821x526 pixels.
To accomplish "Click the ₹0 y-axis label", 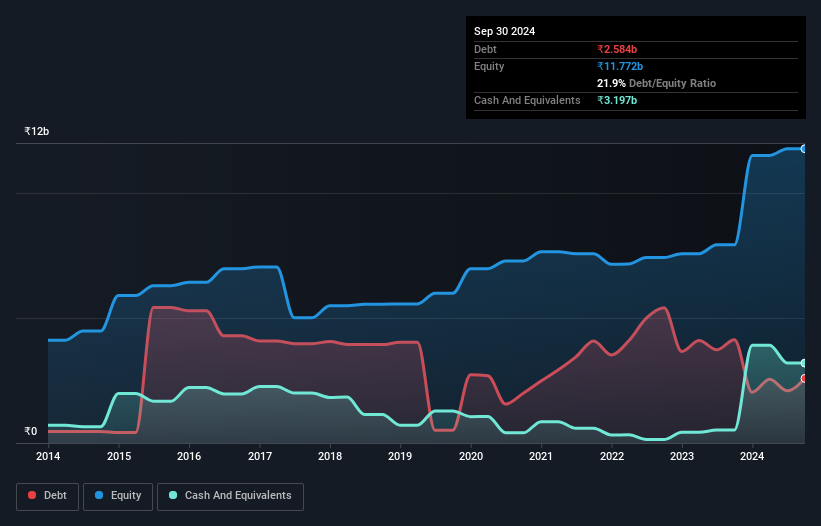I will [x=30, y=431].
